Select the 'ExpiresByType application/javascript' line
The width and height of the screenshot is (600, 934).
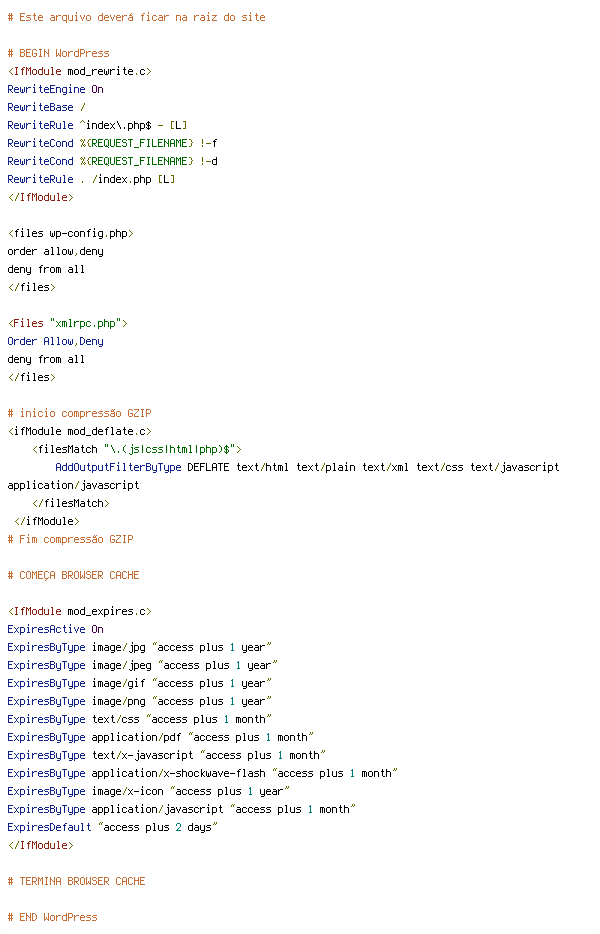(182, 809)
